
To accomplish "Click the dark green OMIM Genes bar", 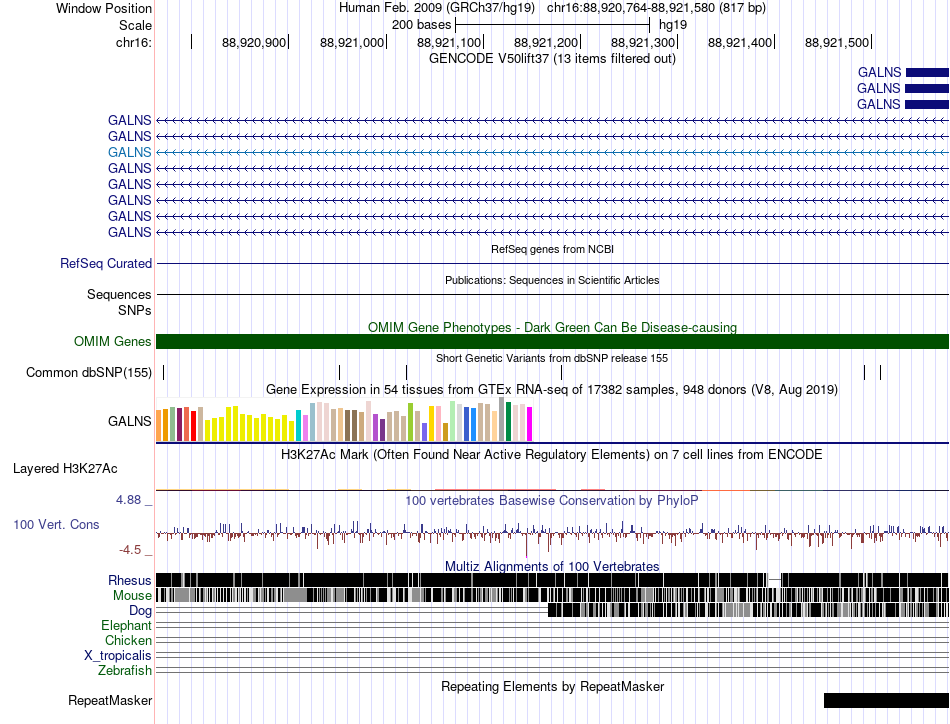I will click(552, 342).
